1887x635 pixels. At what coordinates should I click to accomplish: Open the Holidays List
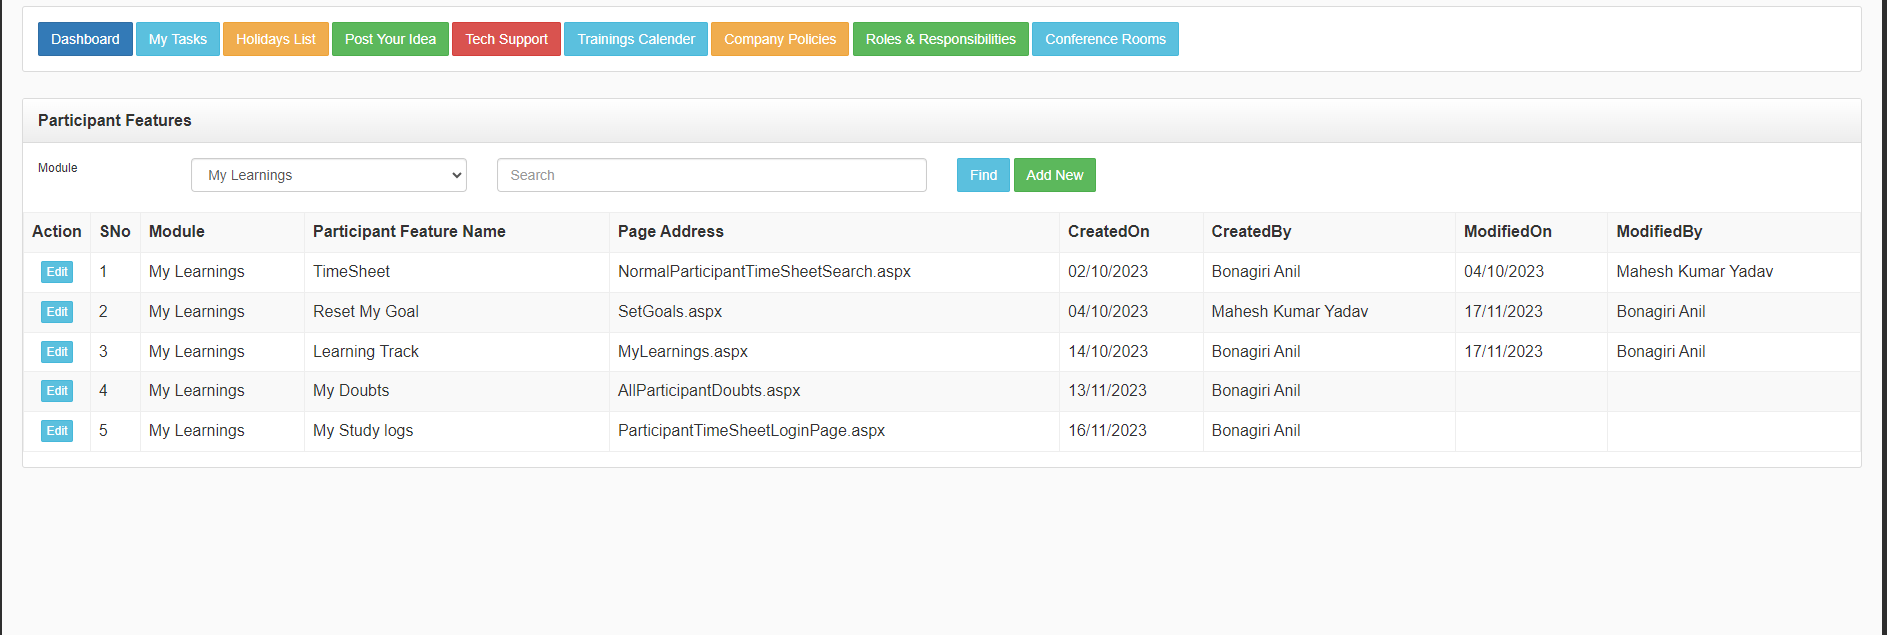275,39
